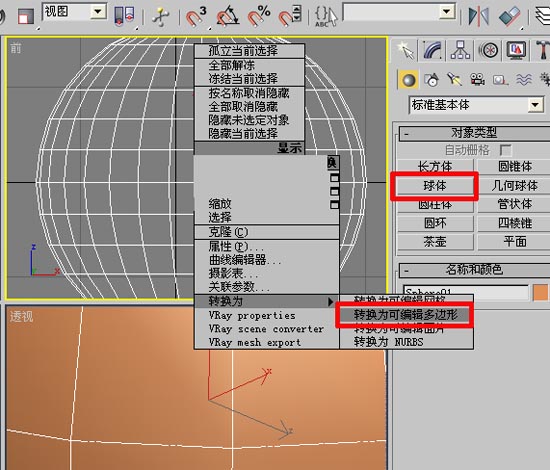Open the Modify command panel tab
550x470 pixels.
[x=432, y=51]
